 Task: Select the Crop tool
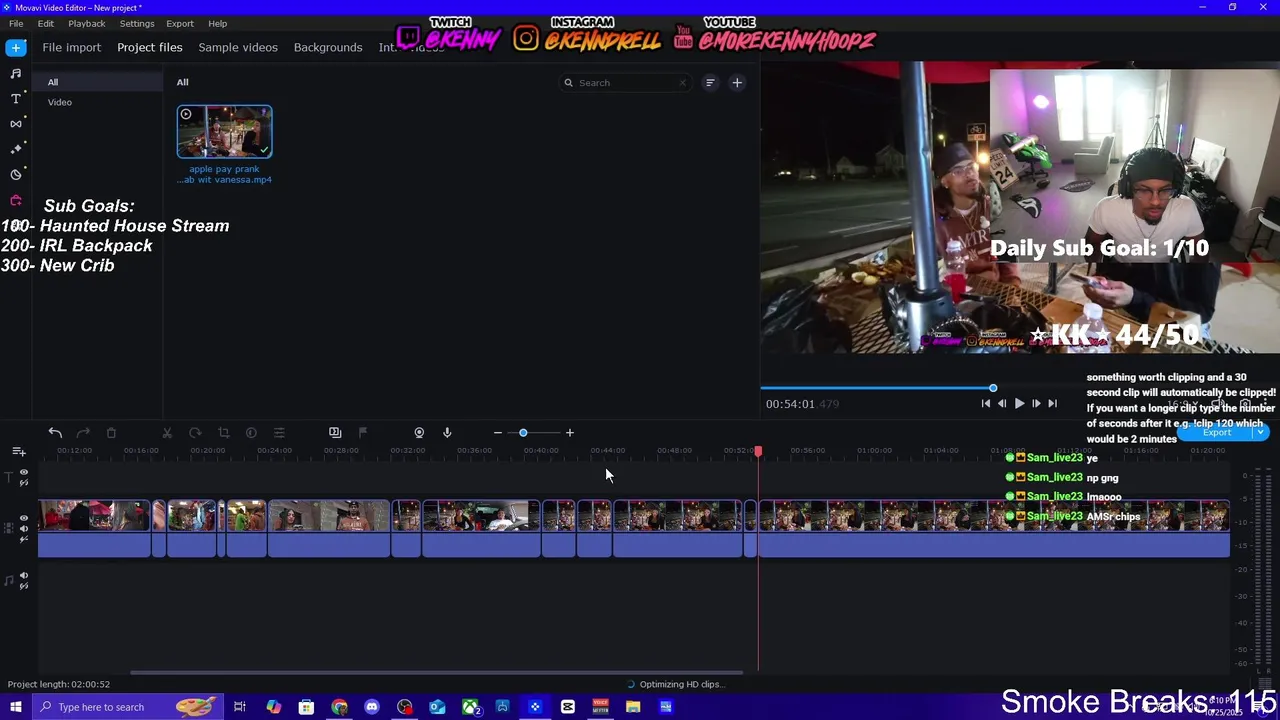[223, 433]
